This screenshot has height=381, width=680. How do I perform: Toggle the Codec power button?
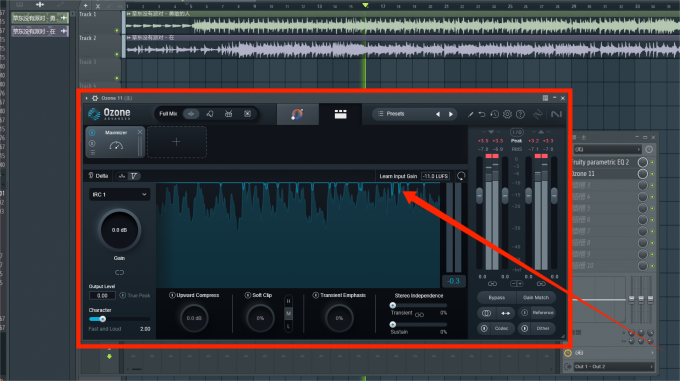pyautogui.click(x=484, y=329)
